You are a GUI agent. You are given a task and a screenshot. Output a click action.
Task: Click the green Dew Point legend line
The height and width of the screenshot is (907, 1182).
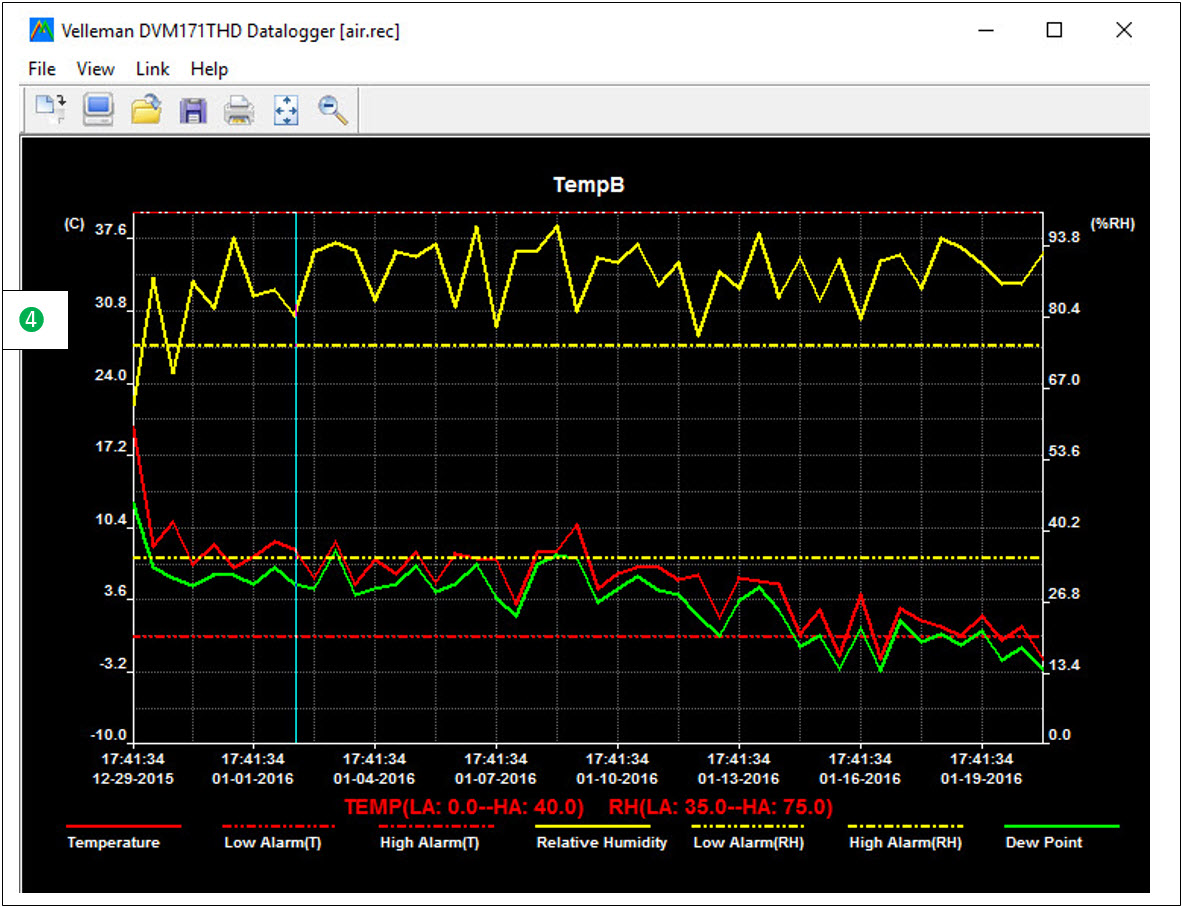tap(1061, 827)
